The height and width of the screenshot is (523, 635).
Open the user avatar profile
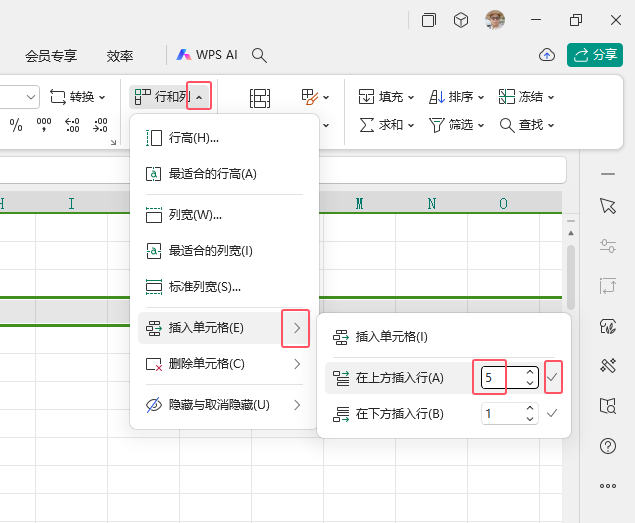tap(495, 19)
